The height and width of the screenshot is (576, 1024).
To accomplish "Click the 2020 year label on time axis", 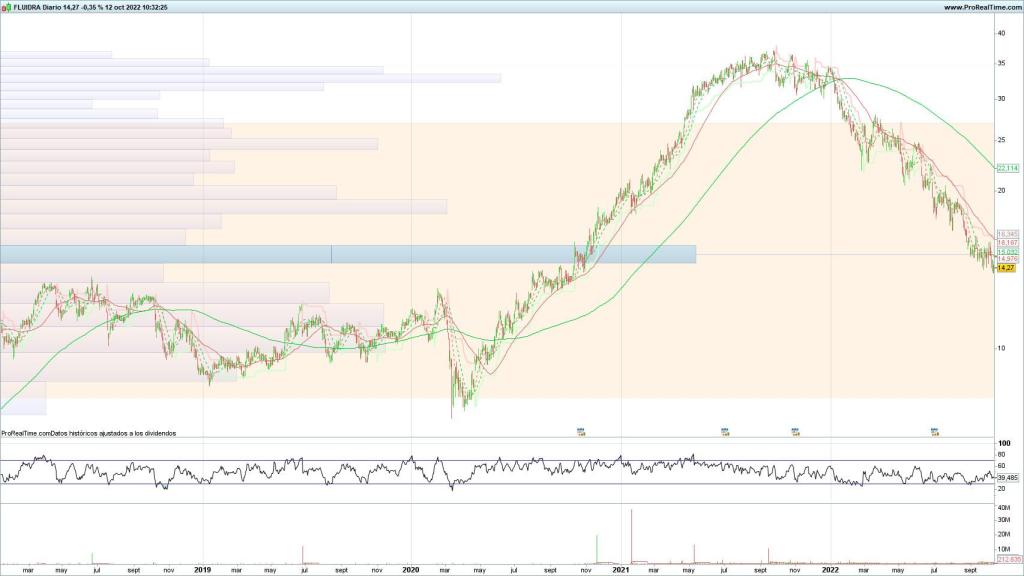I will click(410, 570).
